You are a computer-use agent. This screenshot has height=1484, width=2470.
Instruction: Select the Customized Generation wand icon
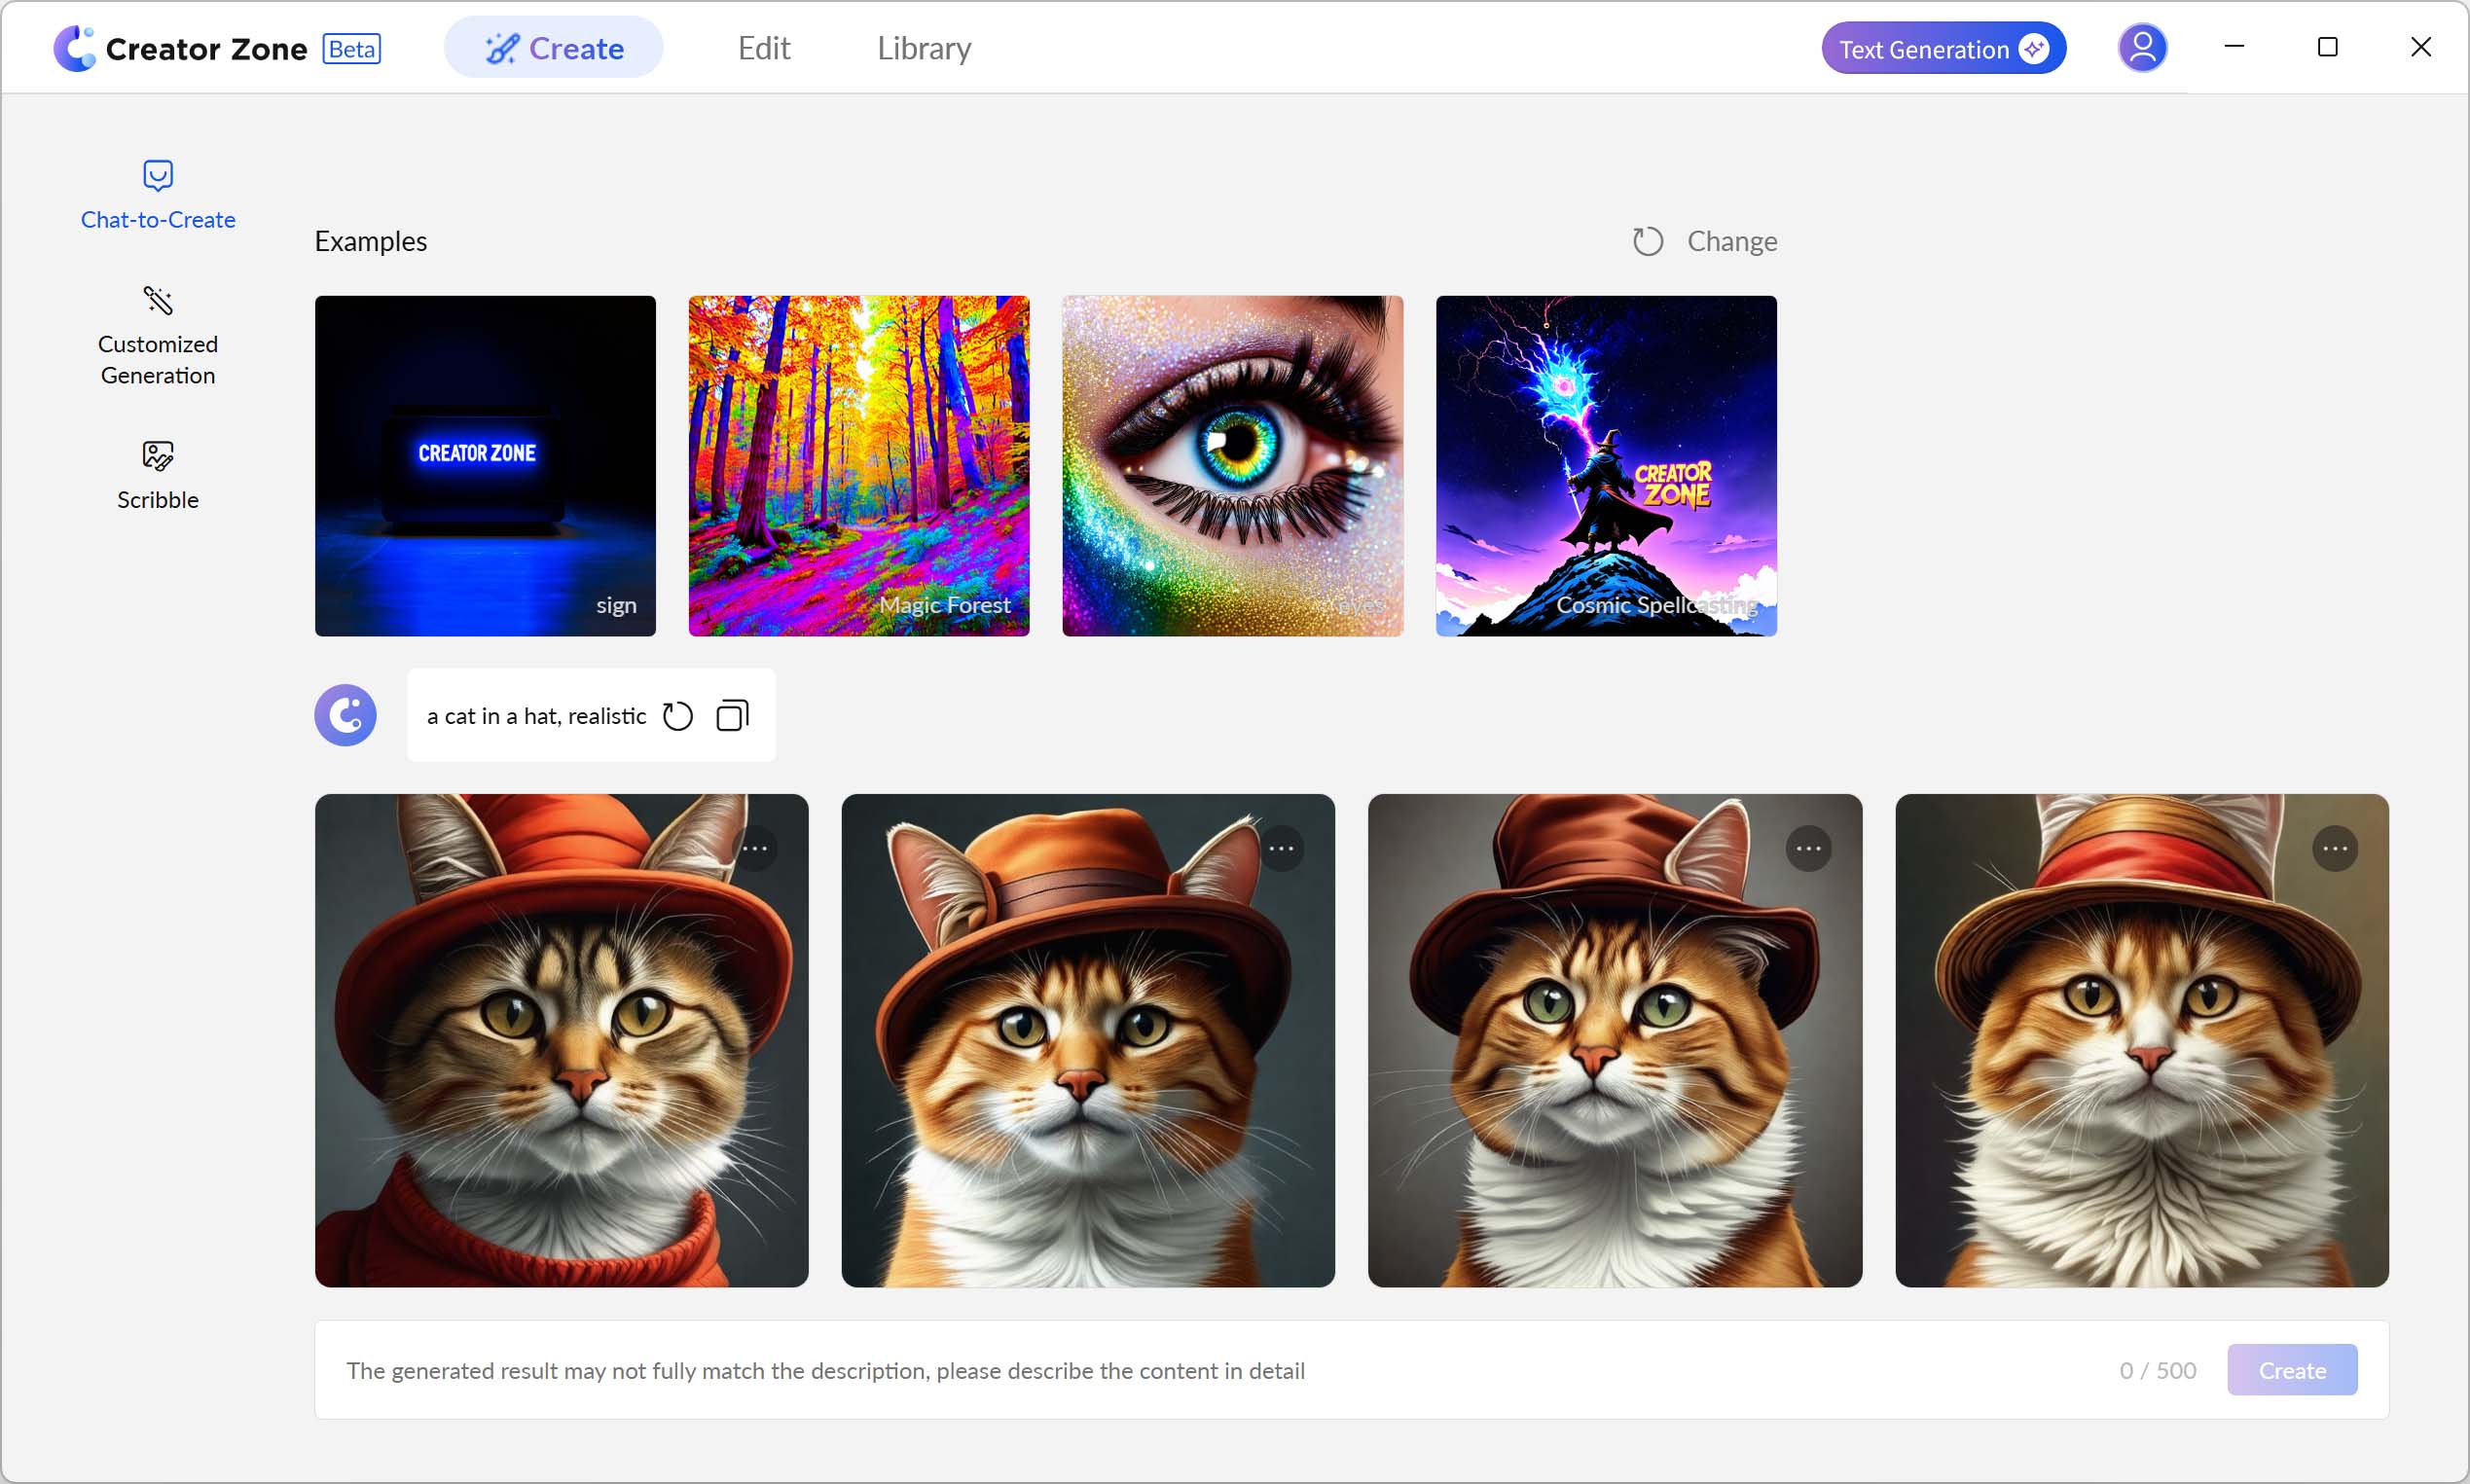[158, 300]
